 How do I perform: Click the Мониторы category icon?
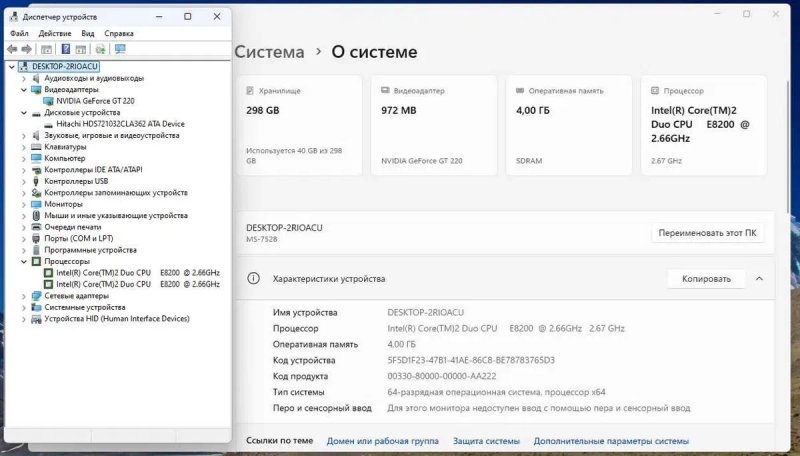click(x=36, y=204)
